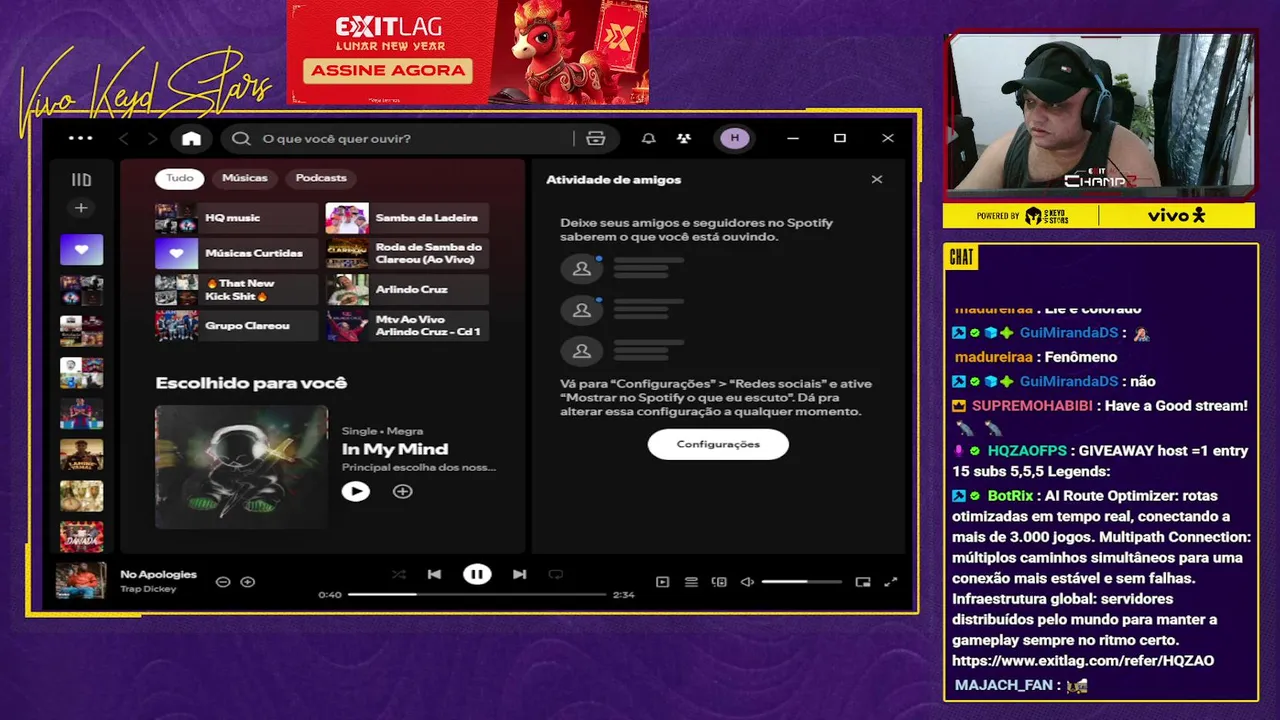Adjust the volume slider
The width and height of the screenshot is (1280, 720).
point(801,582)
